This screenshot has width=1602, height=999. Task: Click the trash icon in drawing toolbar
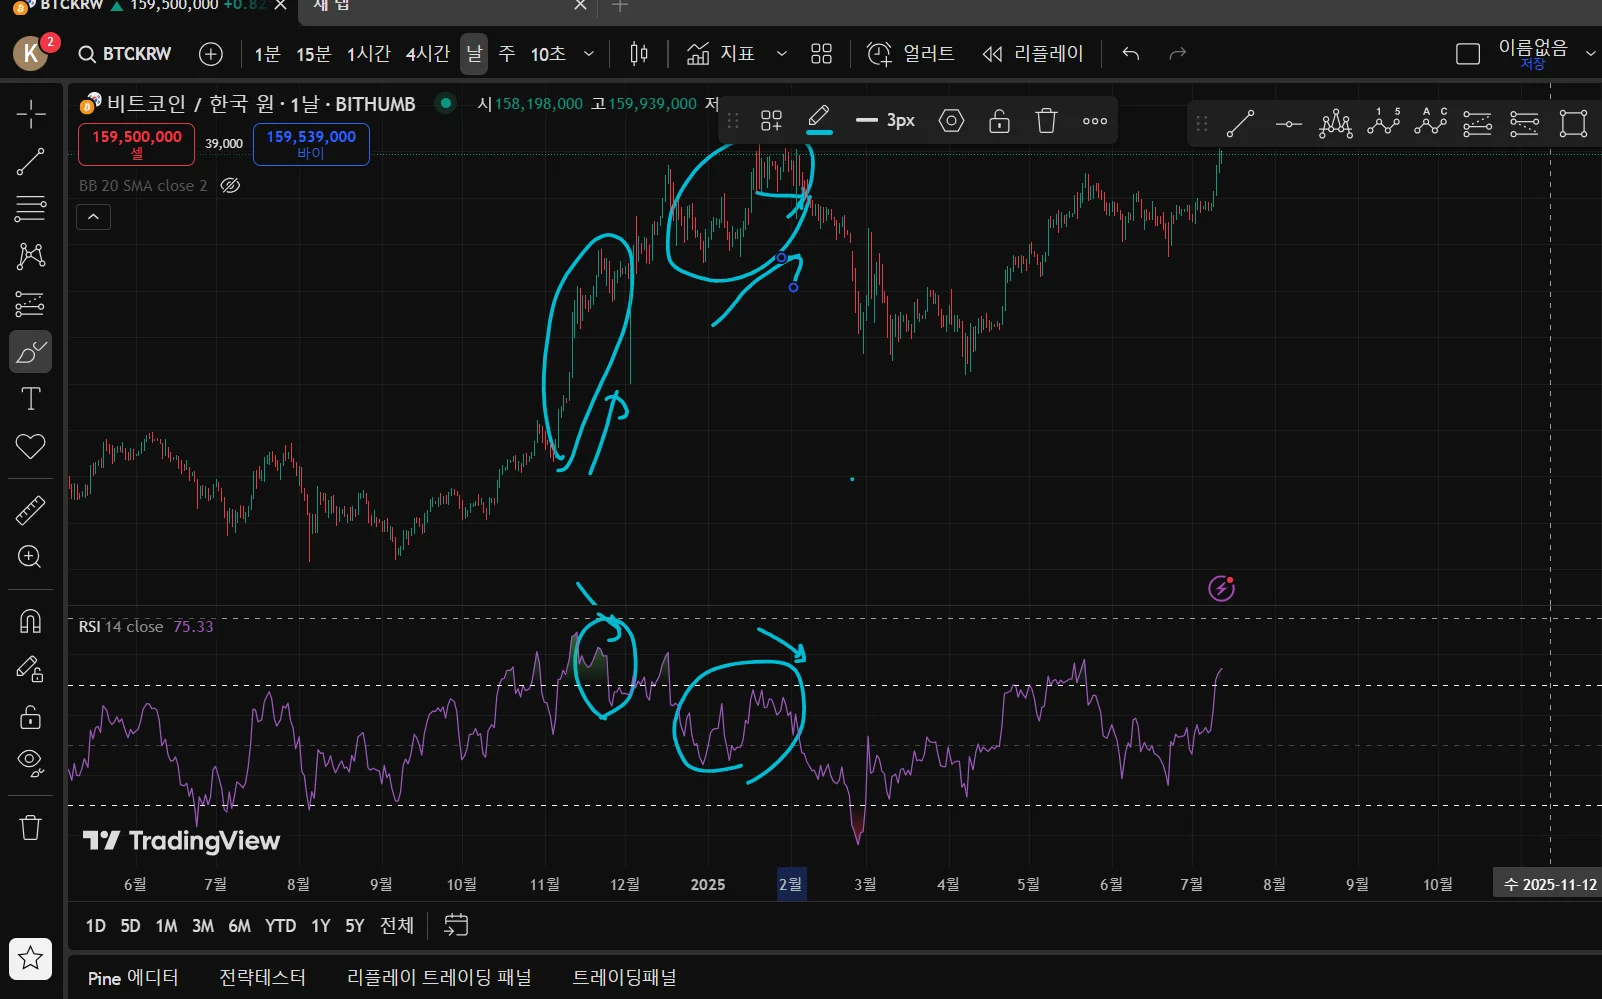click(x=1046, y=121)
